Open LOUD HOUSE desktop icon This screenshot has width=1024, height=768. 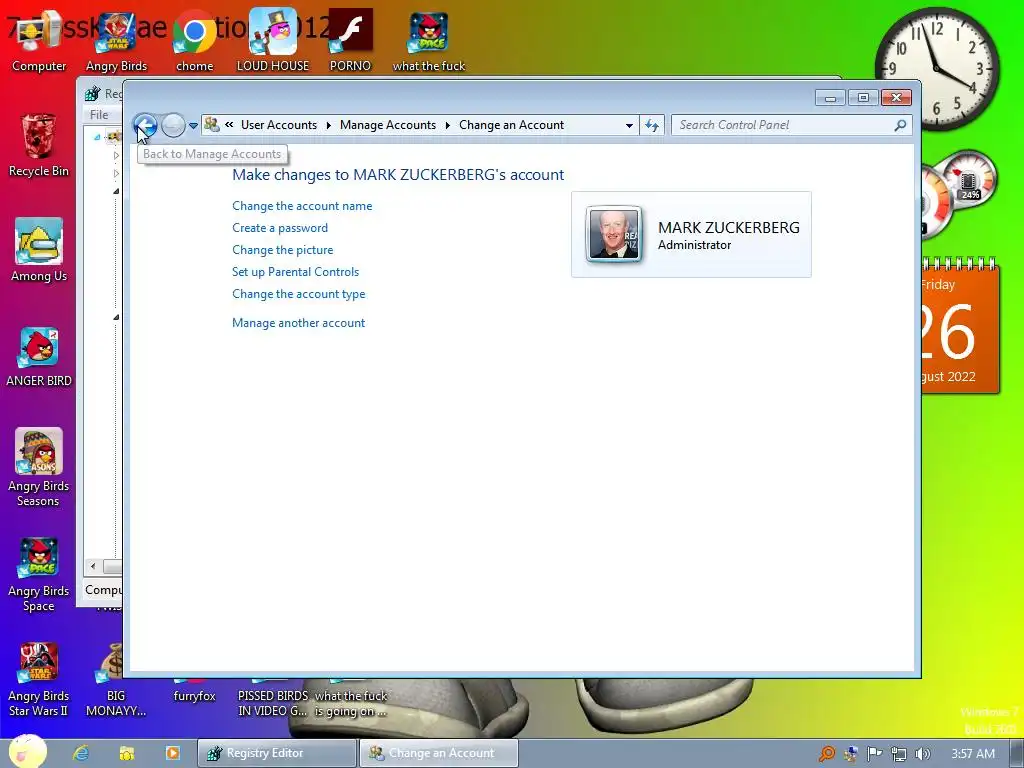[273, 40]
